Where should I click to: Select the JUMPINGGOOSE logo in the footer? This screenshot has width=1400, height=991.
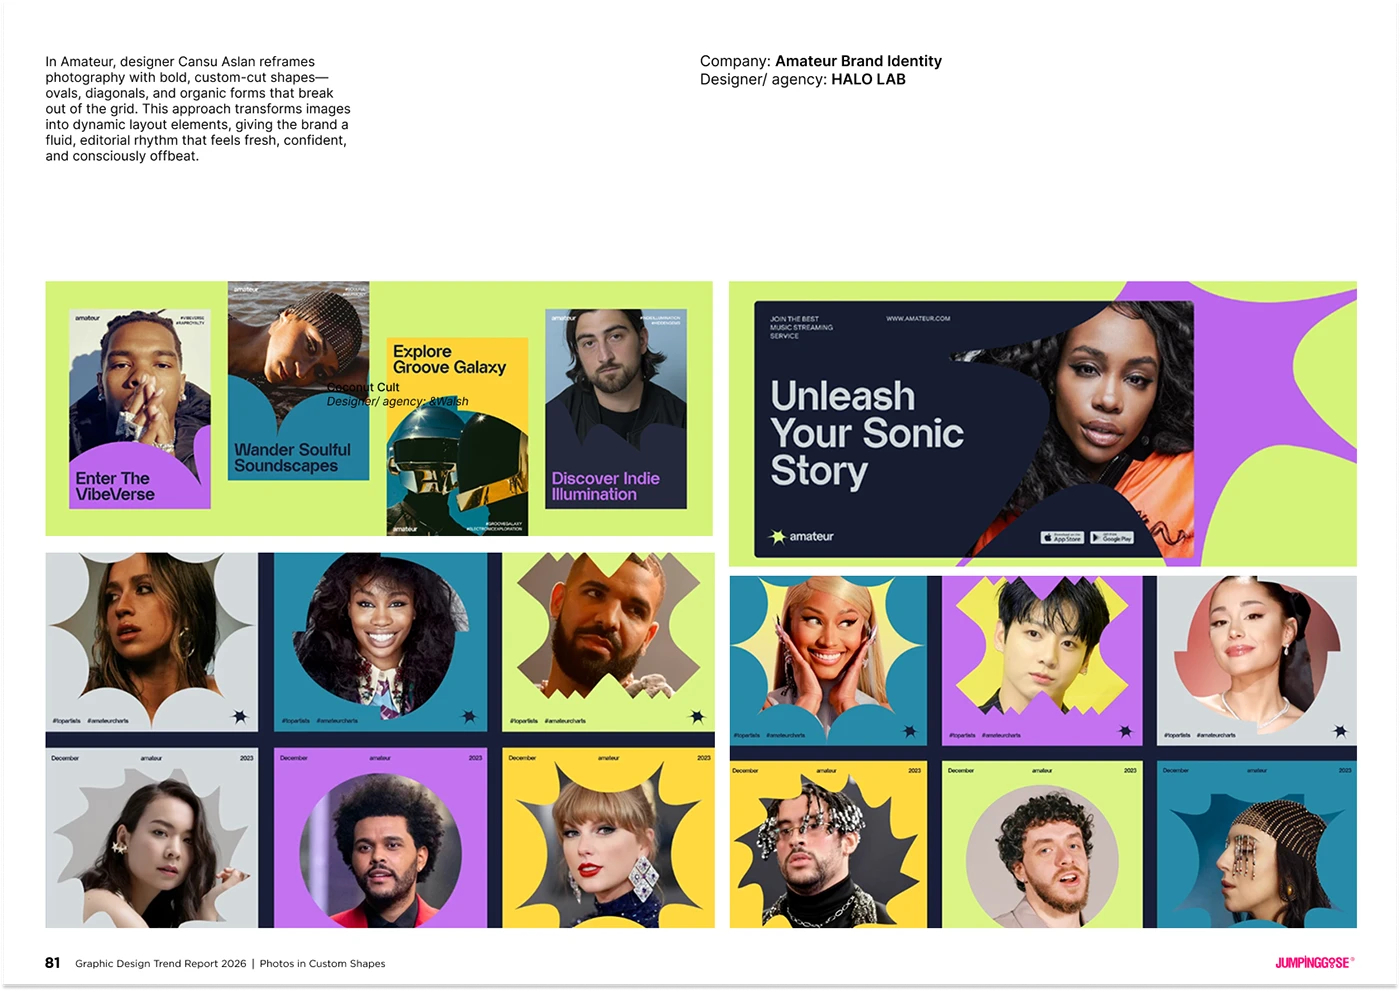click(x=1312, y=963)
